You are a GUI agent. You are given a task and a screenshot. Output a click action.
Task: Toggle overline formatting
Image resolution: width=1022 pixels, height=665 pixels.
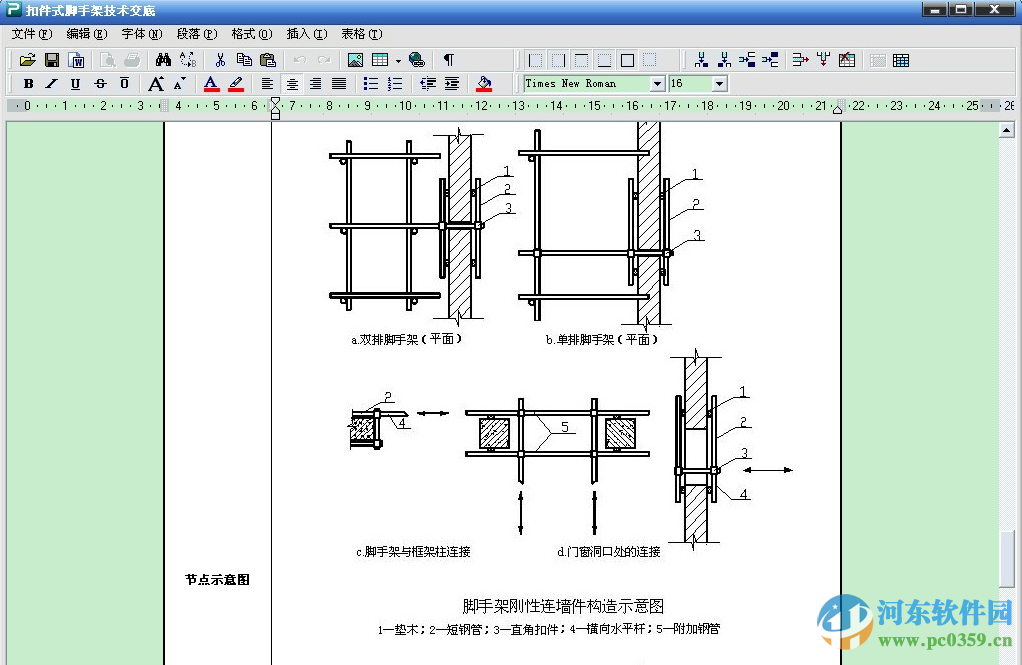click(x=124, y=83)
